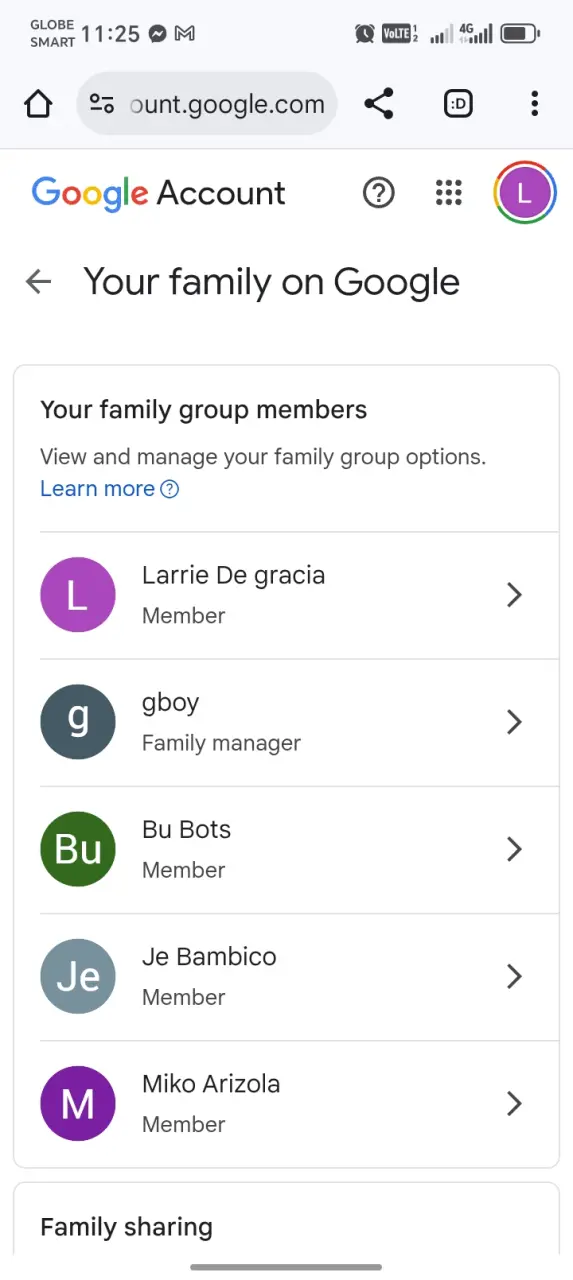
Task: Open the browser three-dot menu
Action: (x=535, y=104)
